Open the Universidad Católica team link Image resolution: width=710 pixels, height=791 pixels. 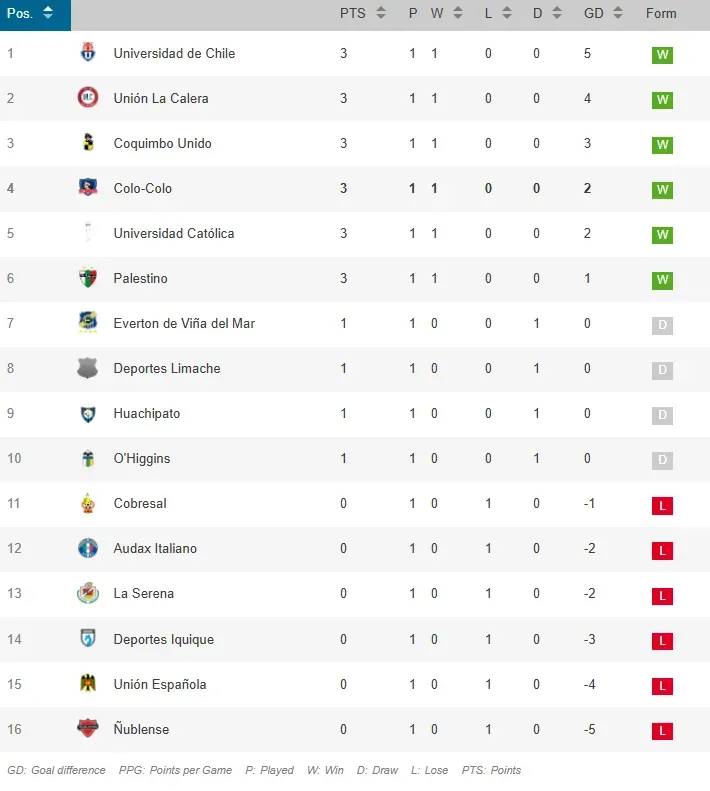click(174, 233)
